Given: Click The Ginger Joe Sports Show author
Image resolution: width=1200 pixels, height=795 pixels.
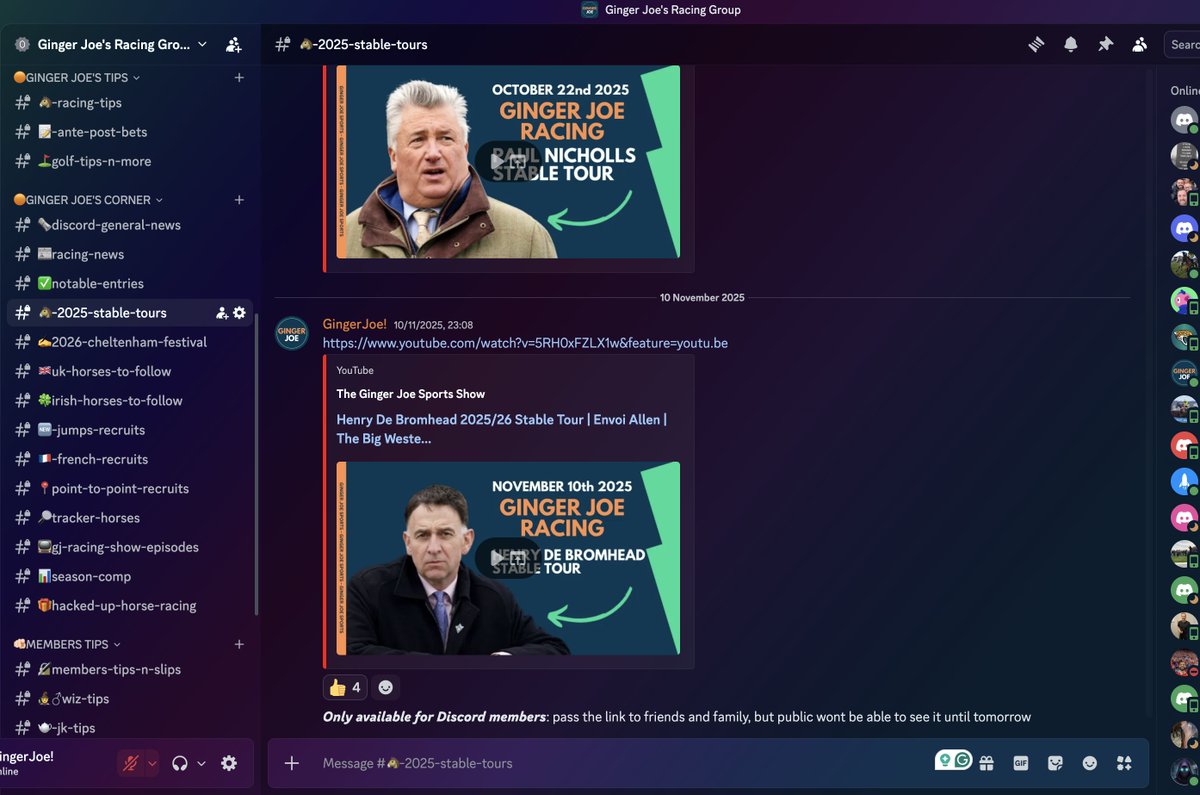Looking at the screenshot, I should click(410, 394).
